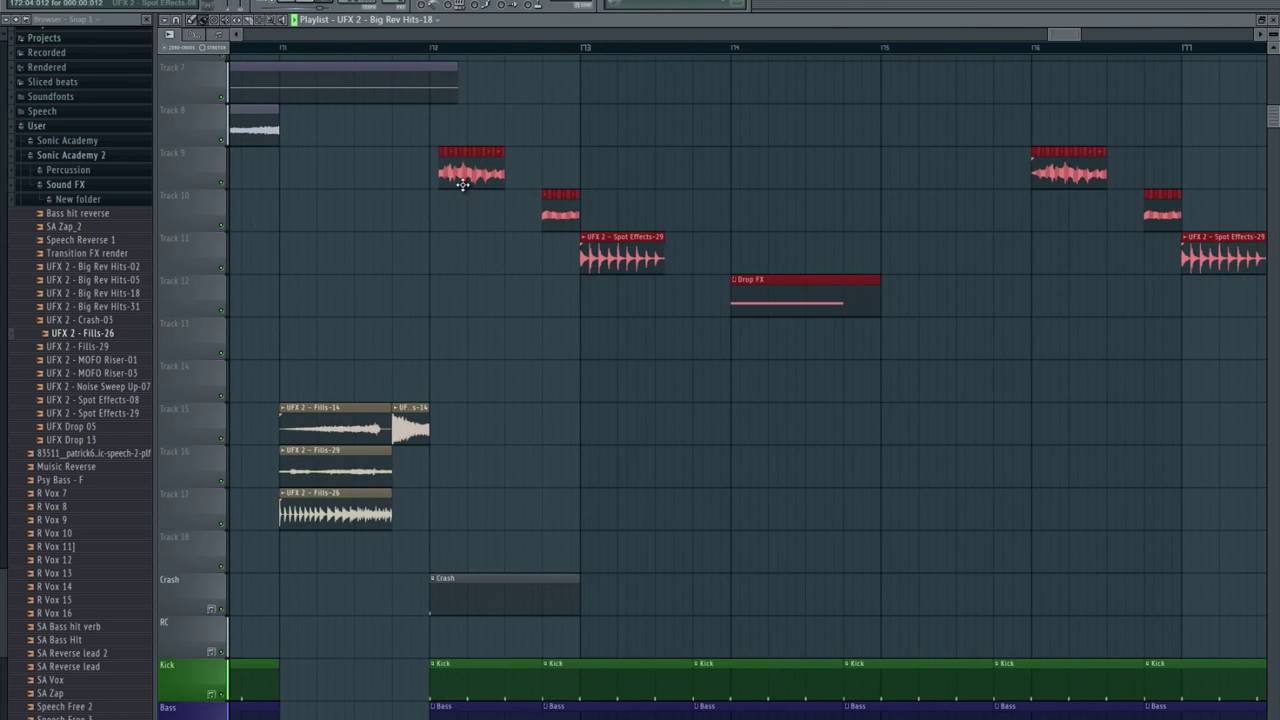This screenshot has height=720, width=1280.
Task: Switch to the third Playlist view tab
Action: [x=218, y=35]
